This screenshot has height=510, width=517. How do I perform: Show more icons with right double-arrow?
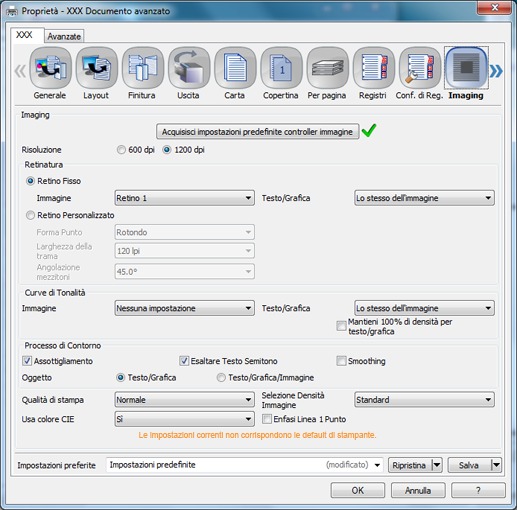496,71
